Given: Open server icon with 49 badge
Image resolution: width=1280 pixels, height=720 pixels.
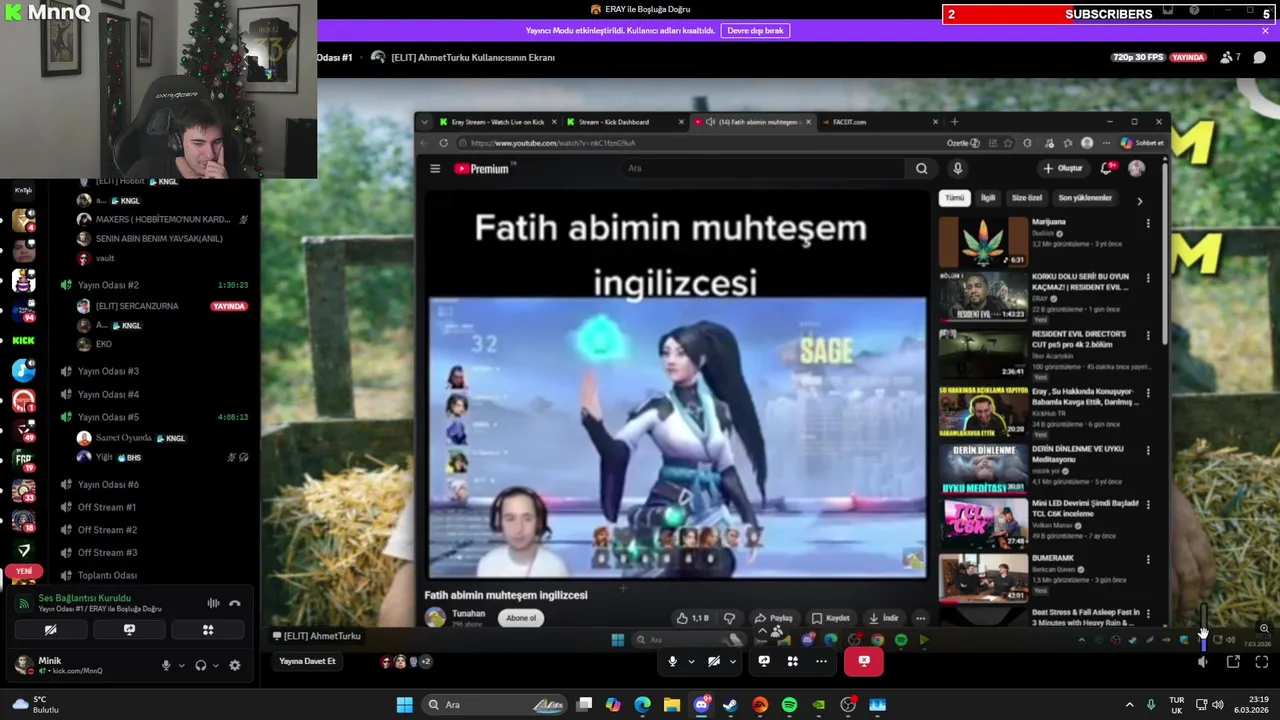Looking at the screenshot, I should [23, 430].
